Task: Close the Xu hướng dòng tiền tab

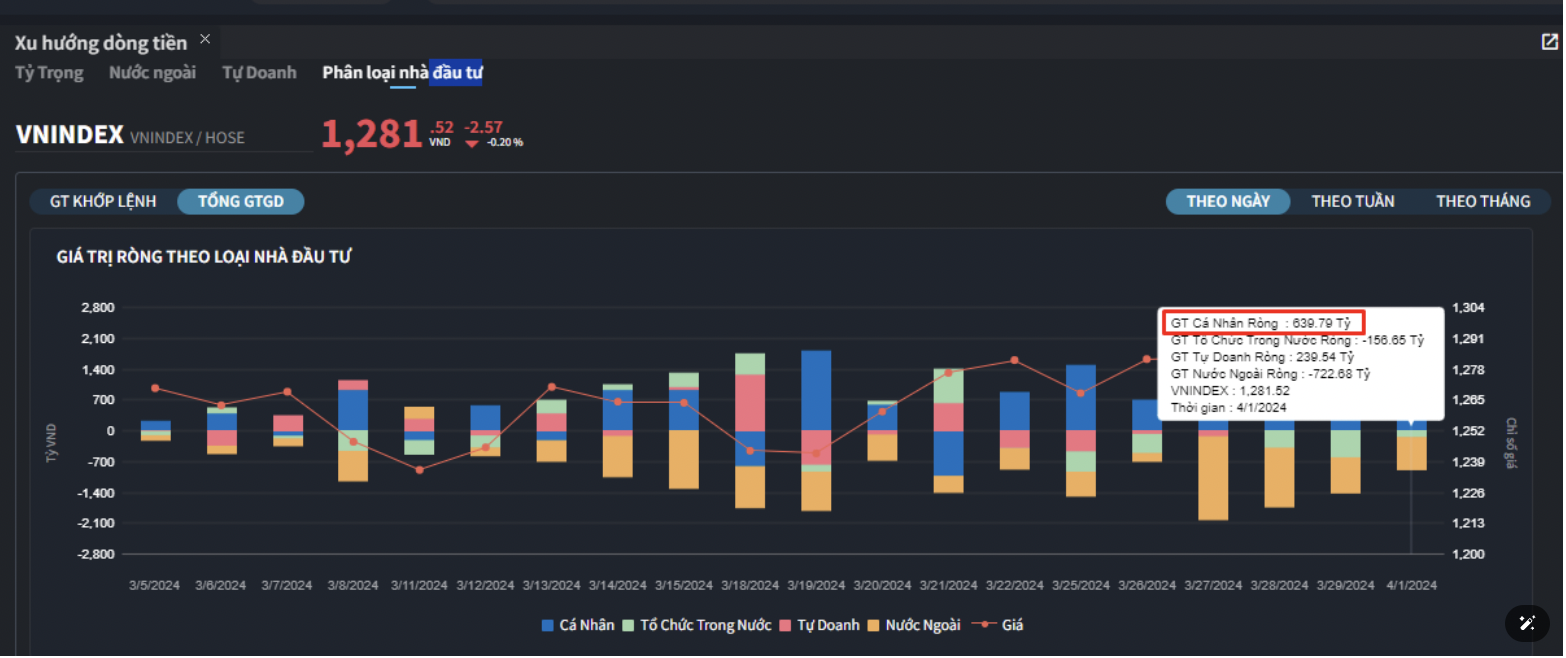Action: 205,39
